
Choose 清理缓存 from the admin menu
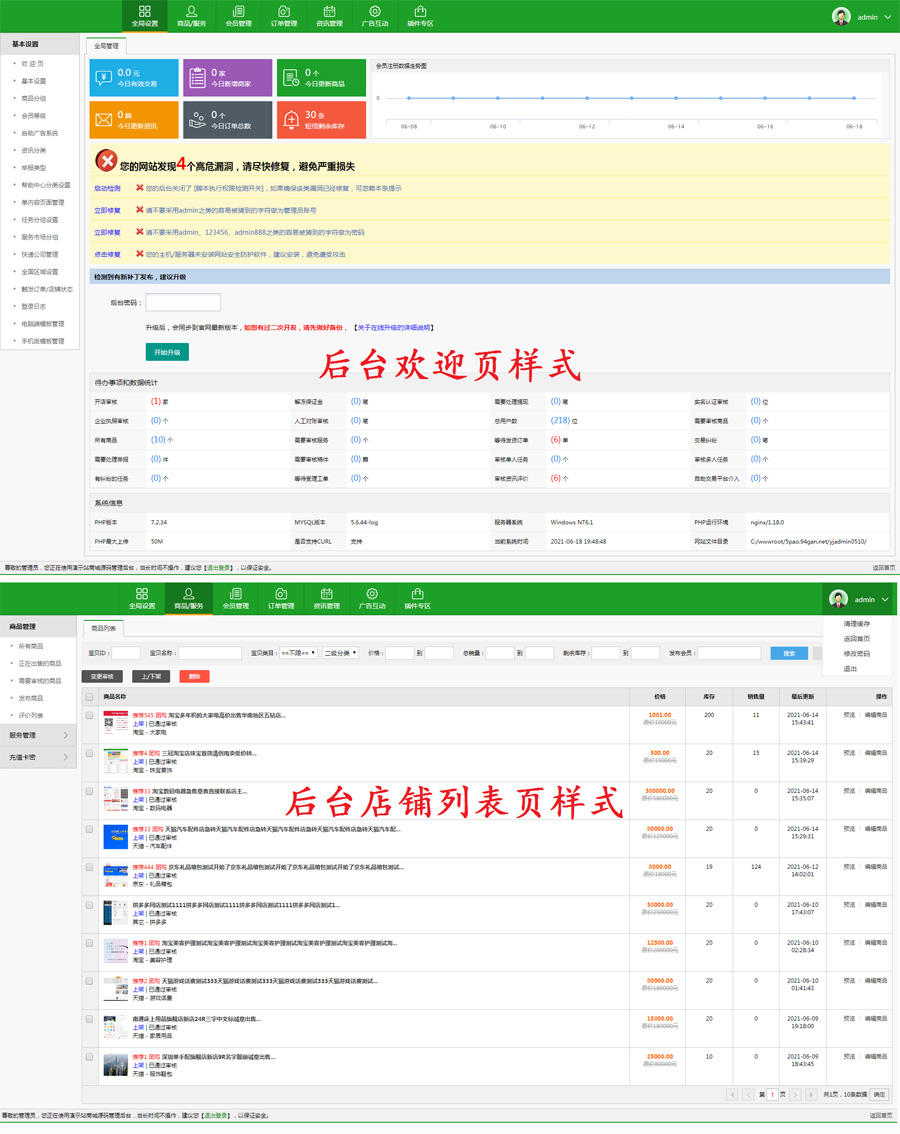(856, 624)
